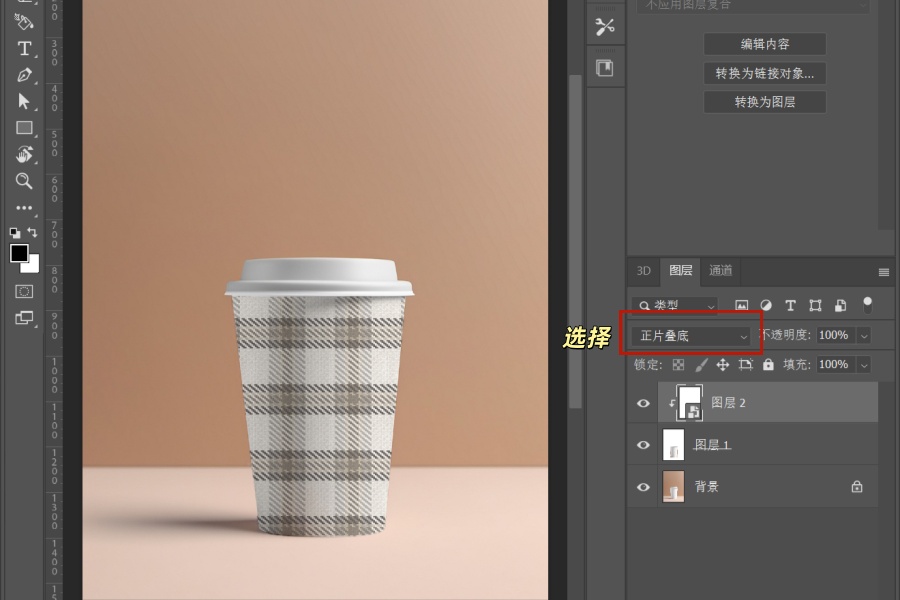The image size is (900, 600).
Task: Select the Zoom magnifier tool
Action: coord(24,181)
